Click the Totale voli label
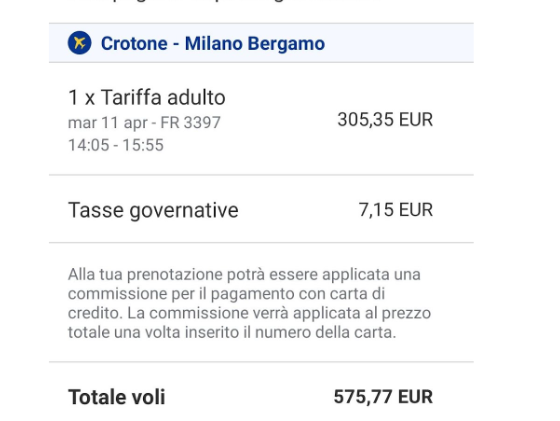Viewport: 560px width, 421px height. 116,397
